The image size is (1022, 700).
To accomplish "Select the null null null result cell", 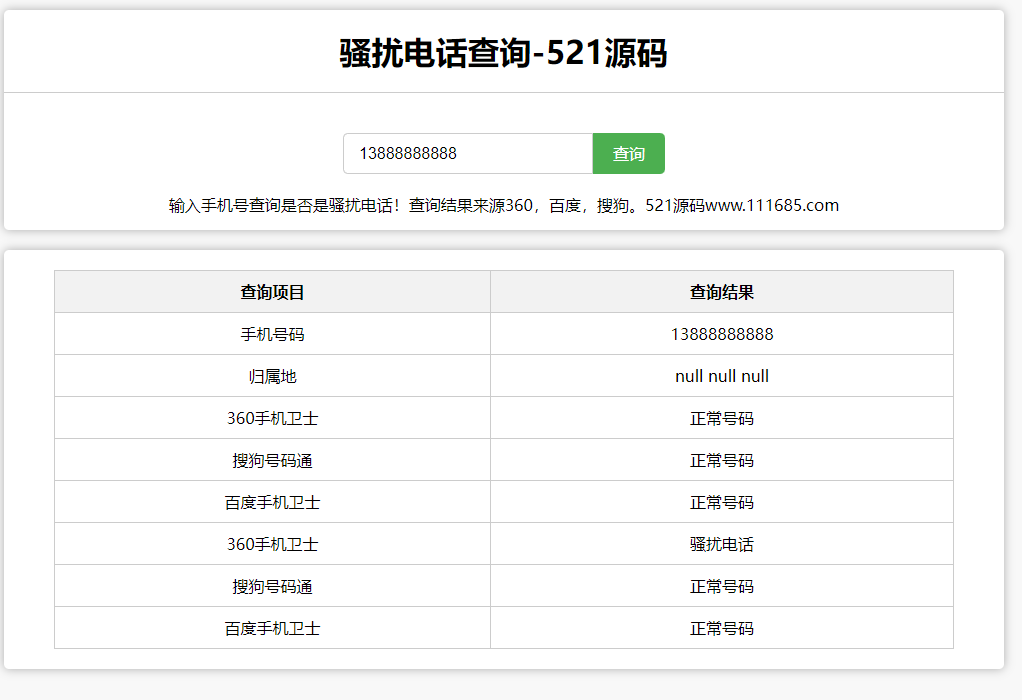I will pyautogui.click(x=722, y=376).
